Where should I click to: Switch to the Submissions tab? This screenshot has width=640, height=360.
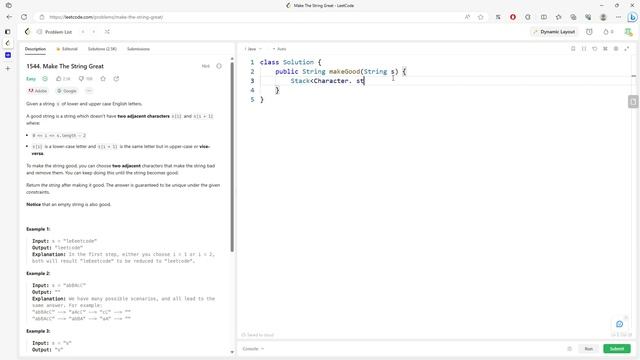click(138, 49)
